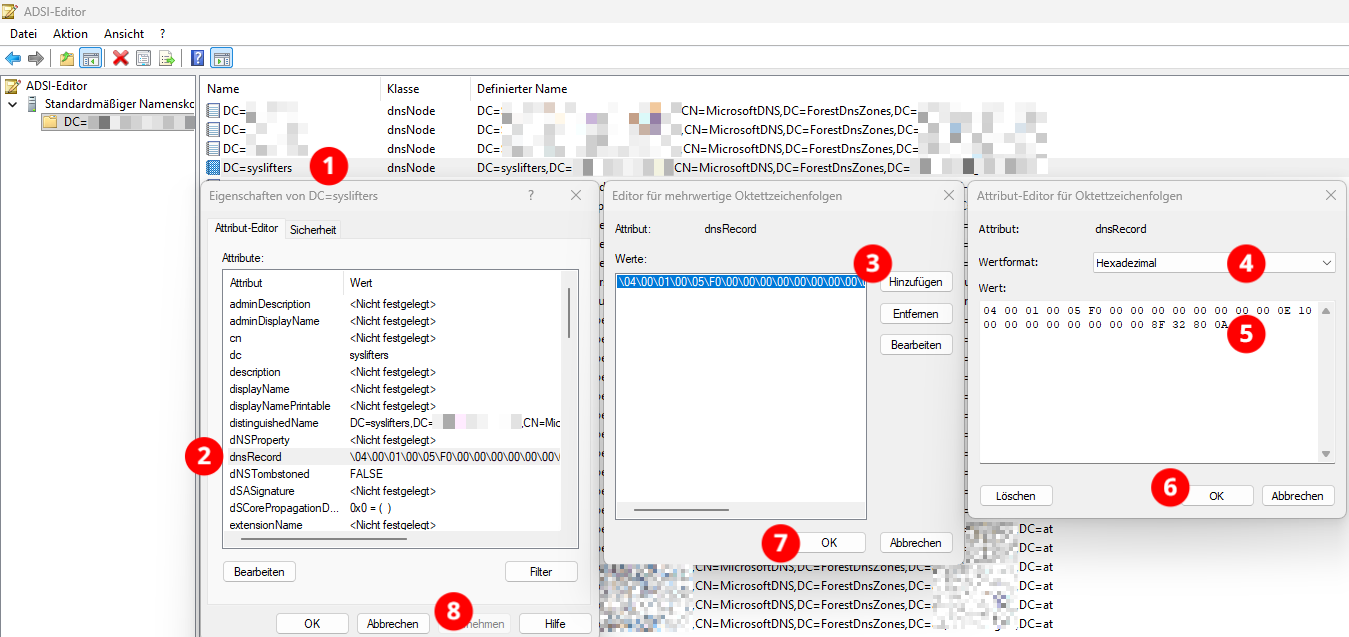The height and width of the screenshot is (637, 1349).
Task: Click OK in the Eigenschaften von DC=syslifters dialog
Action: click(x=312, y=623)
